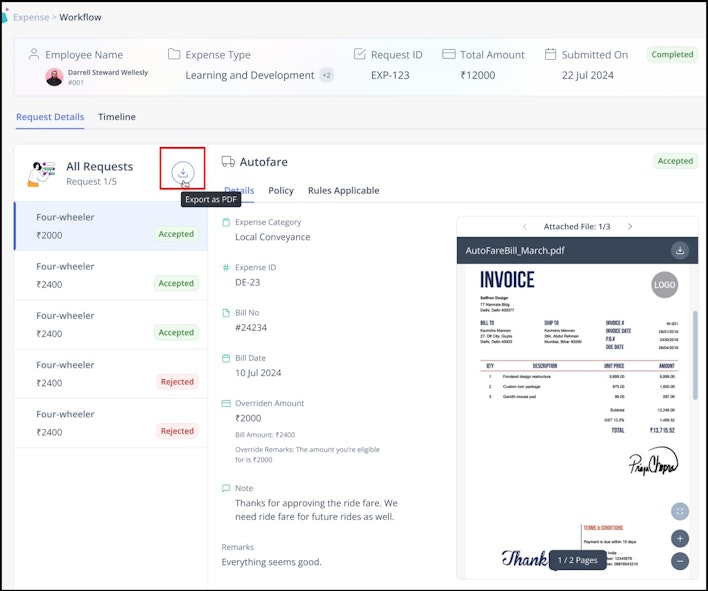
Task: Click the All Requests illustration
Action: pyautogui.click(x=41, y=174)
